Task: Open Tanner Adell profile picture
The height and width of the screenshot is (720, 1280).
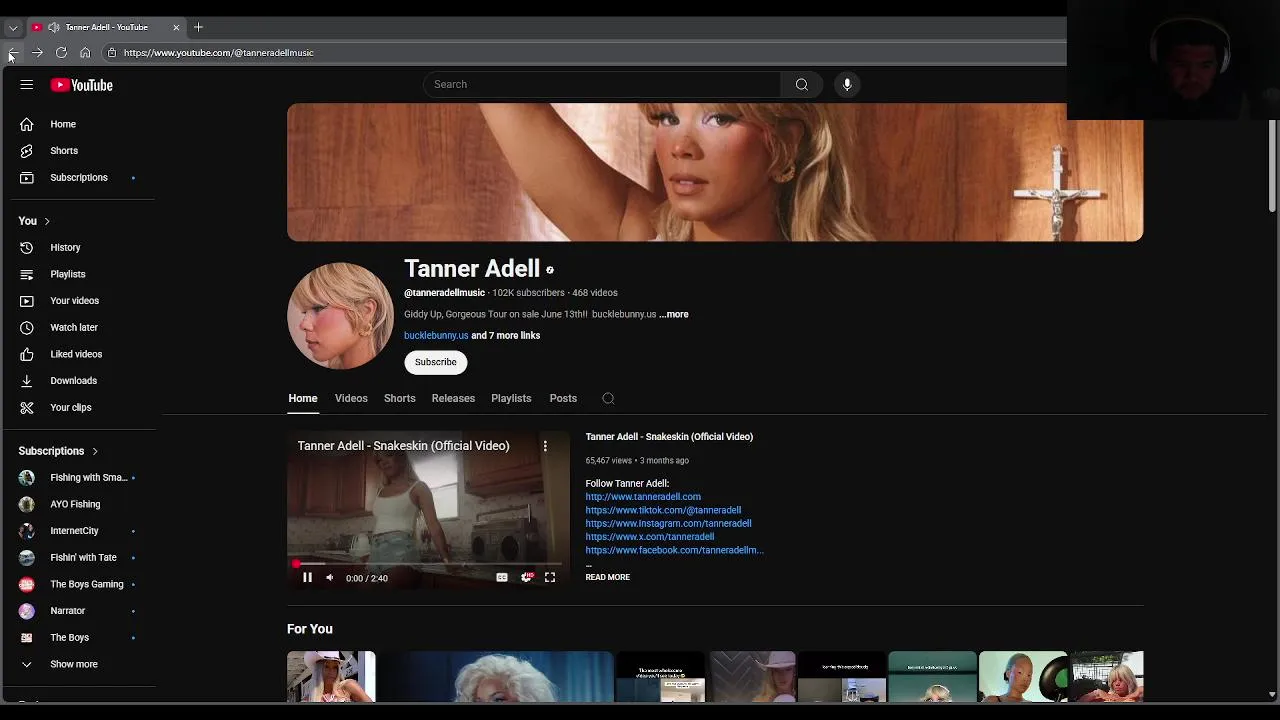Action: [x=341, y=316]
